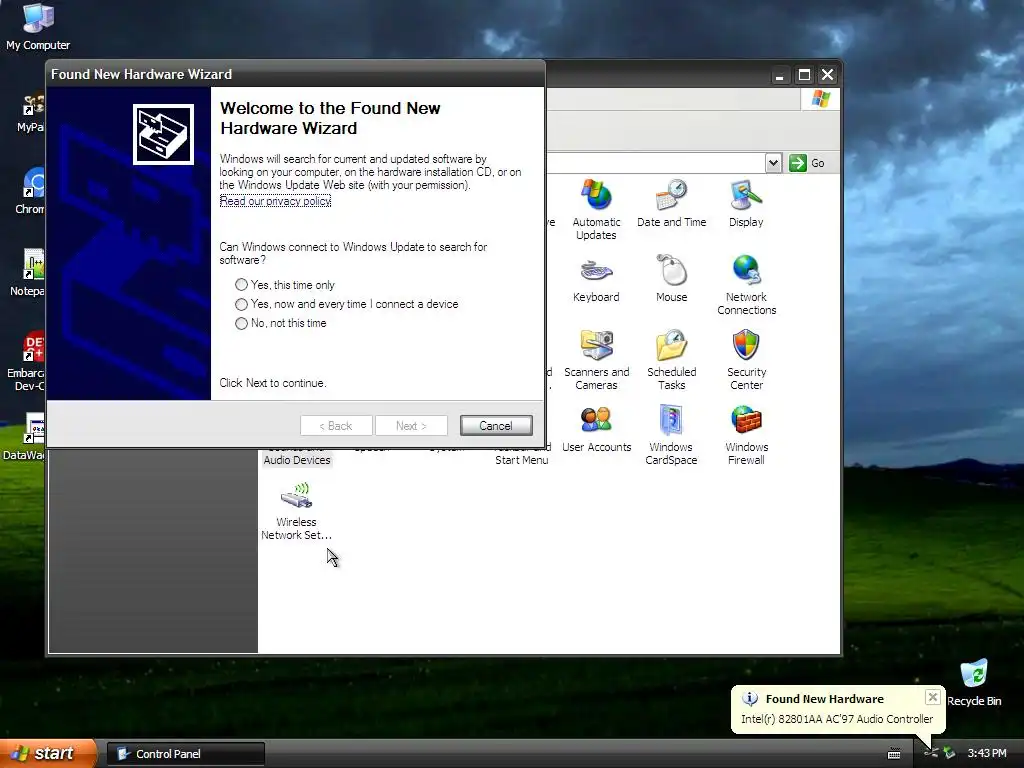Open Windows CardSpace icon
This screenshot has width=1024, height=768.
coord(671,435)
